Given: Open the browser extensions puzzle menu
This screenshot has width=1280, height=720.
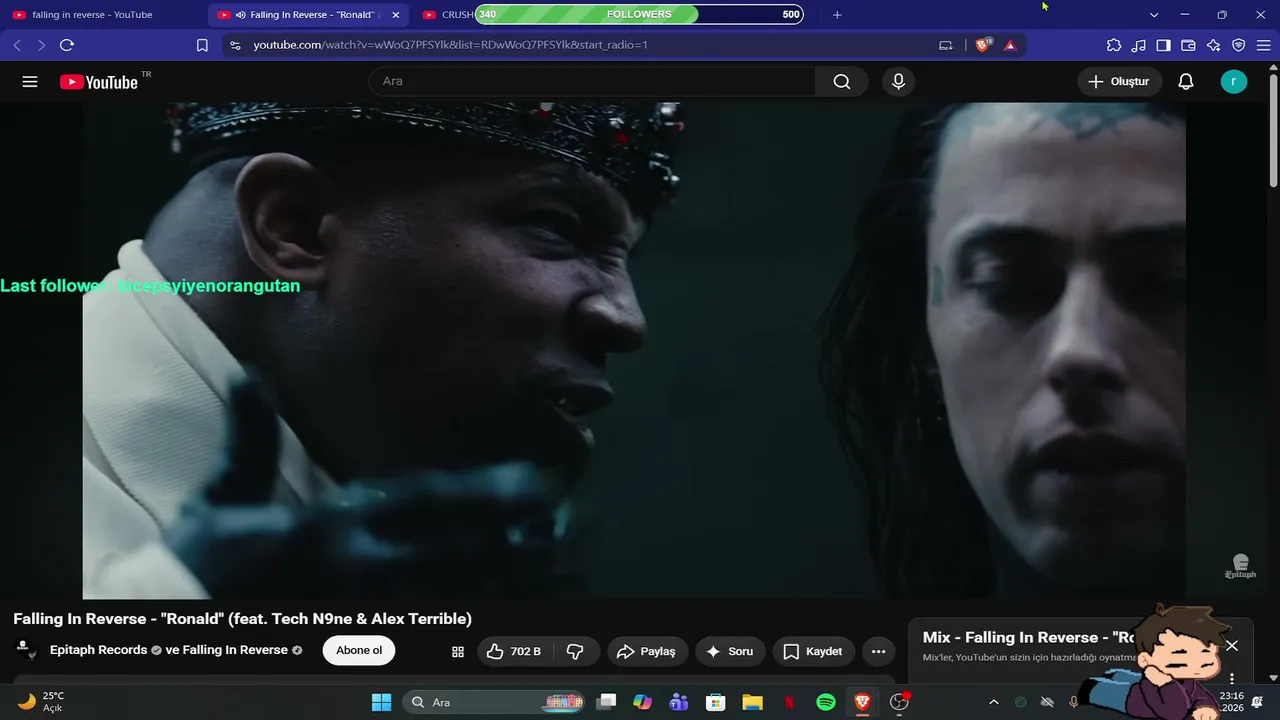Looking at the screenshot, I should 1114,45.
